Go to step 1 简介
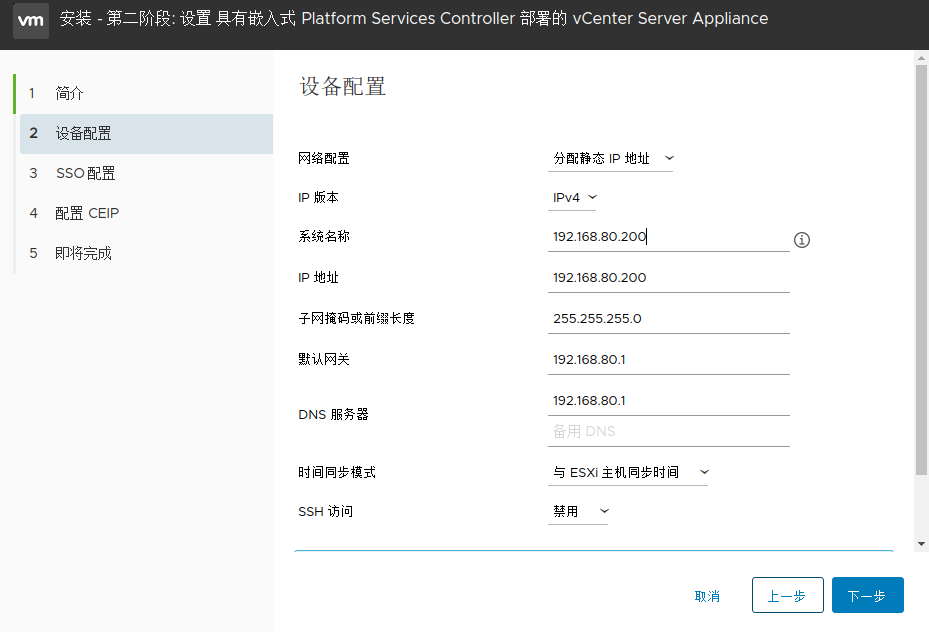 point(146,94)
